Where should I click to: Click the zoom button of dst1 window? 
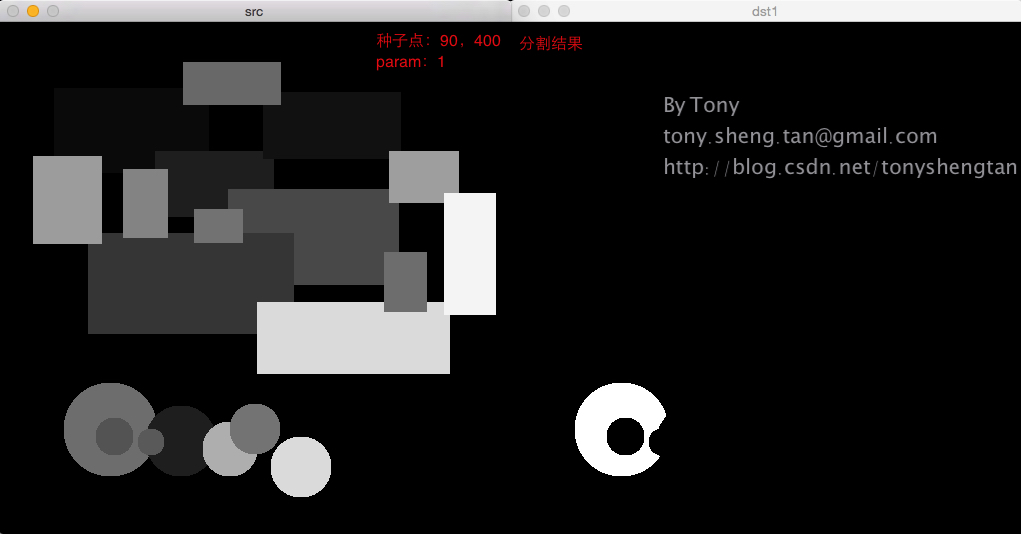point(564,11)
